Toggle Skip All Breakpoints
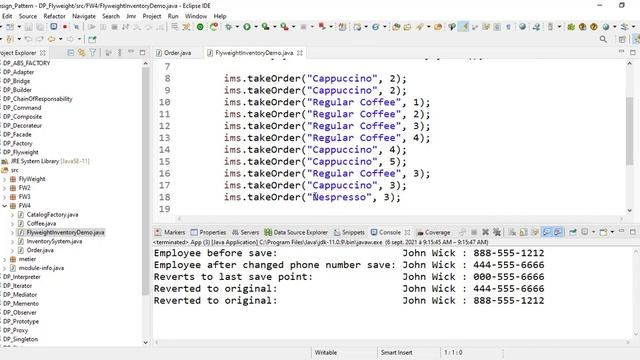The height and width of the screenshot is (360, 640). pos(76,27)
